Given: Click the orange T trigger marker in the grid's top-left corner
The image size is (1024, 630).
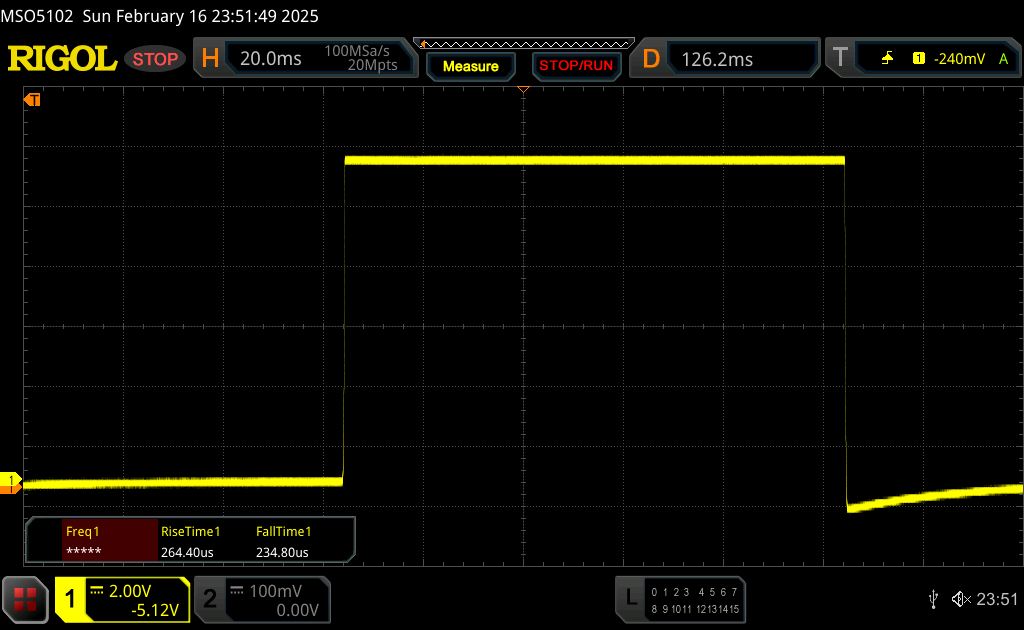Looking at the screenshot, I should [x=32, y=99].
